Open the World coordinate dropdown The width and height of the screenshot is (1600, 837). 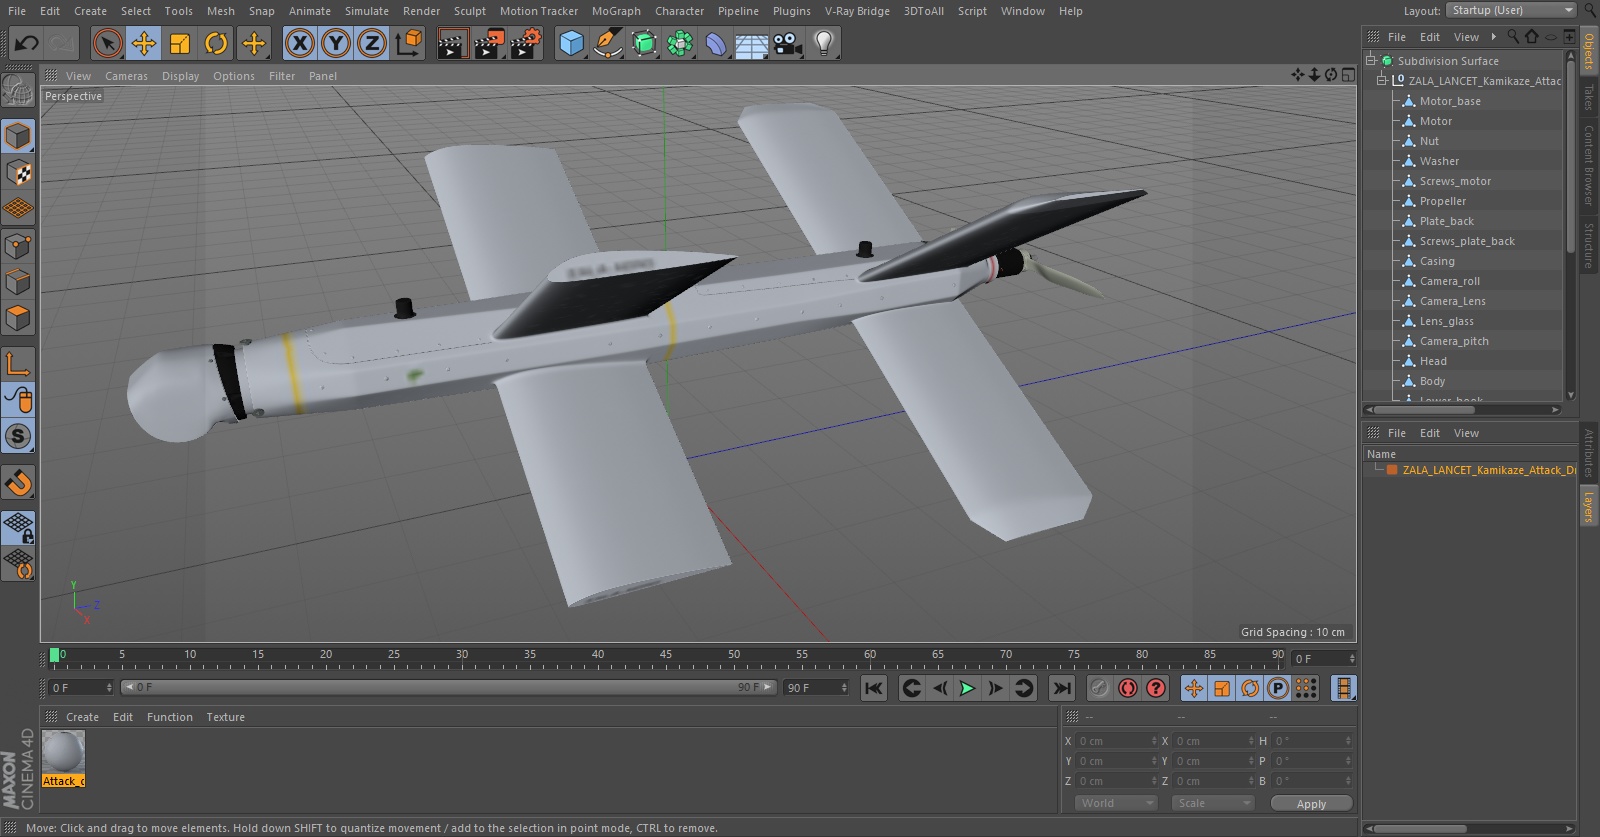point(1117,803)
